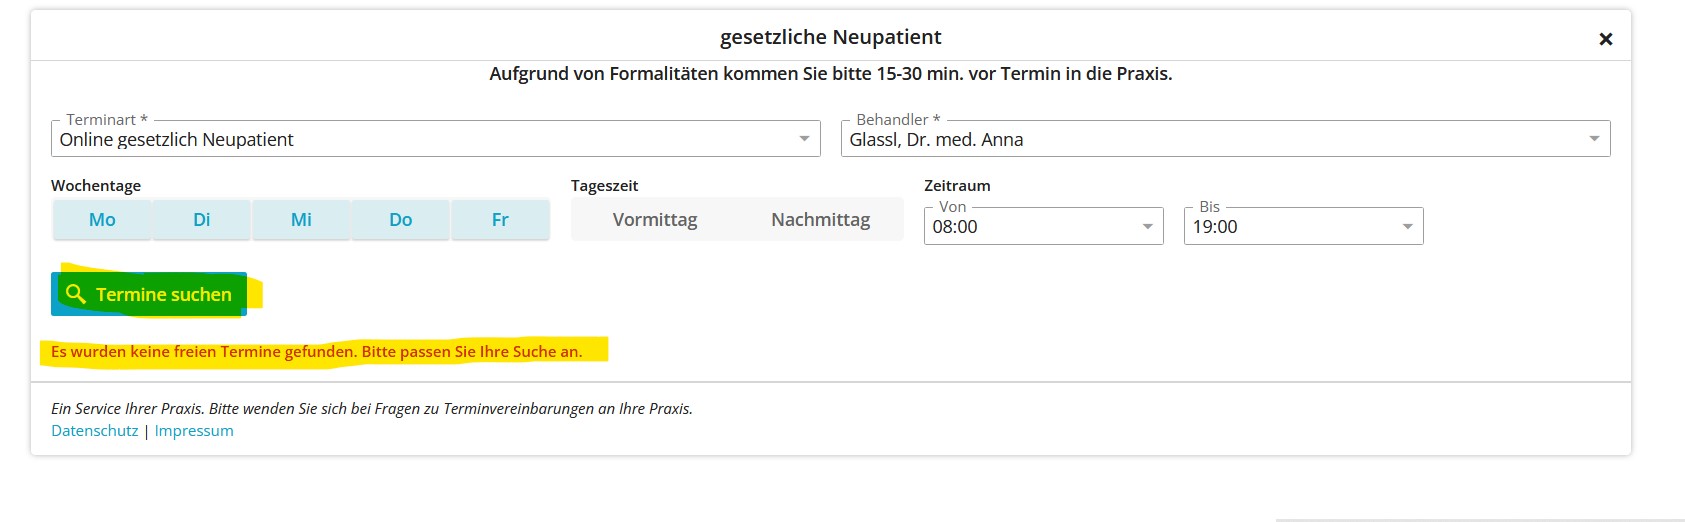Toggle Mi weekday button
1685x522 pixels.
[301, 220]
